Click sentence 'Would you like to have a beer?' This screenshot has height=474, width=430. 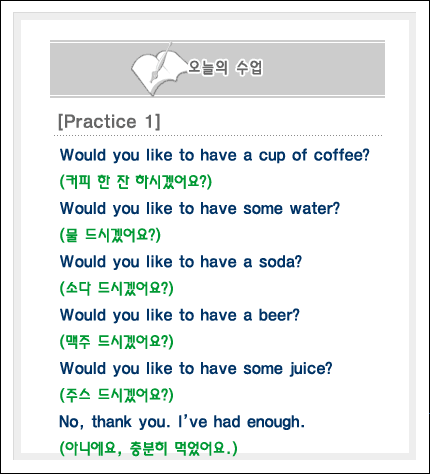180,315
